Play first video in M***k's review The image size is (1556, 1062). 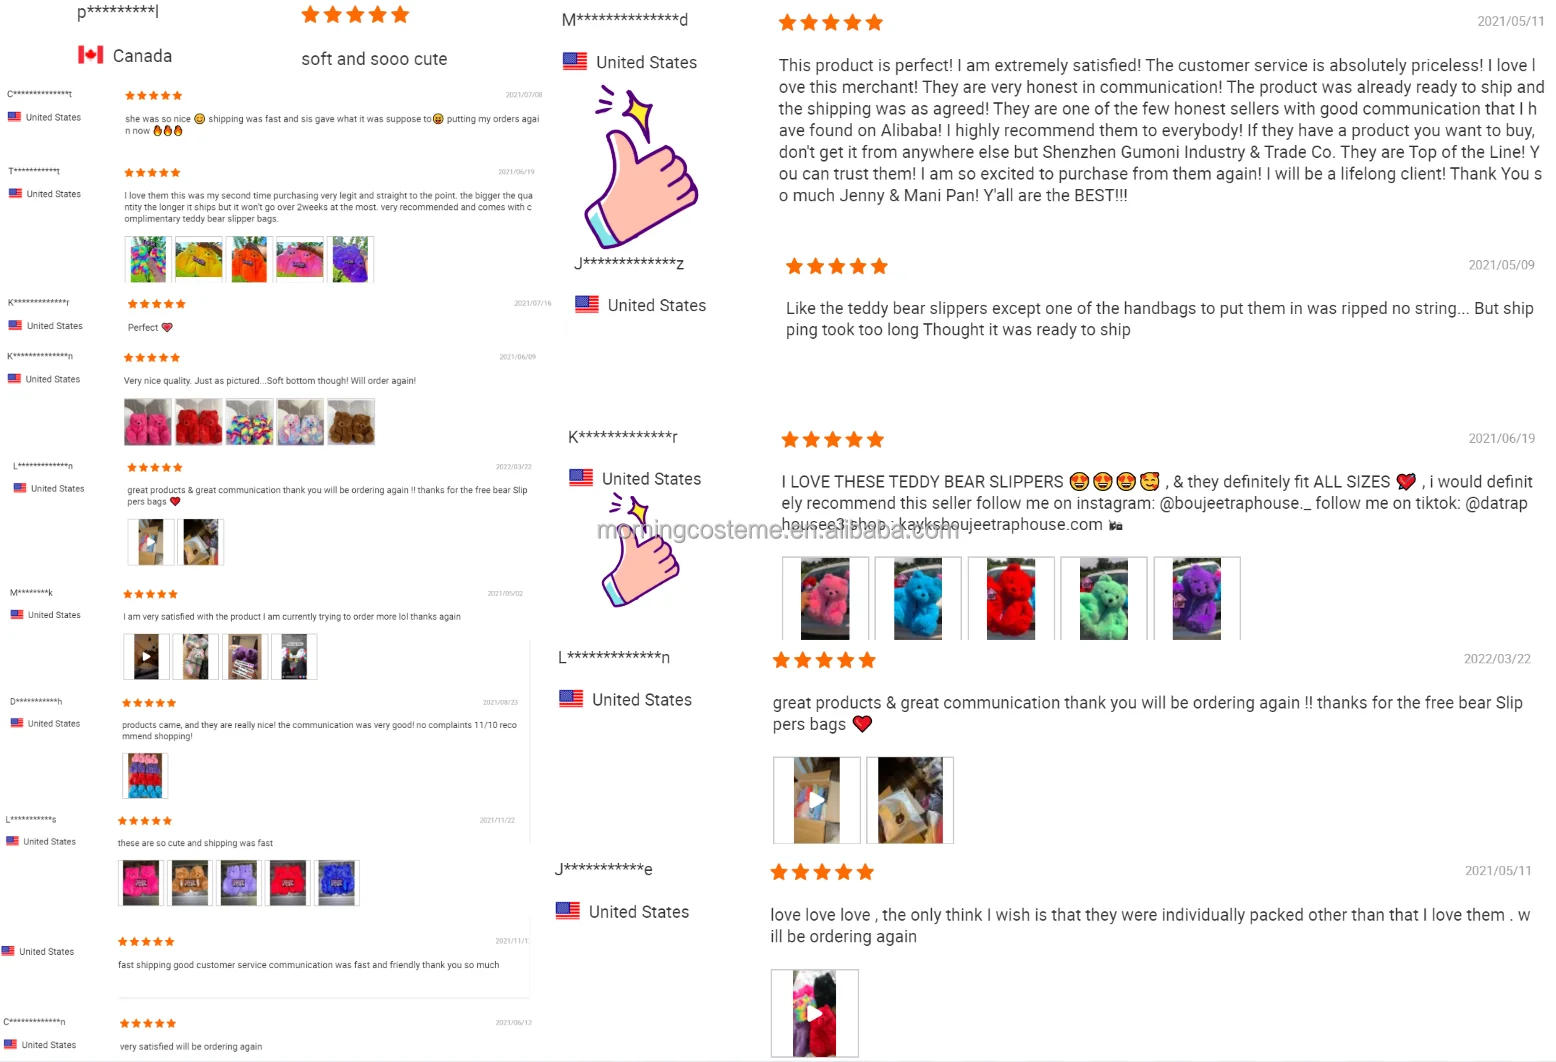[x=146, y=657]
